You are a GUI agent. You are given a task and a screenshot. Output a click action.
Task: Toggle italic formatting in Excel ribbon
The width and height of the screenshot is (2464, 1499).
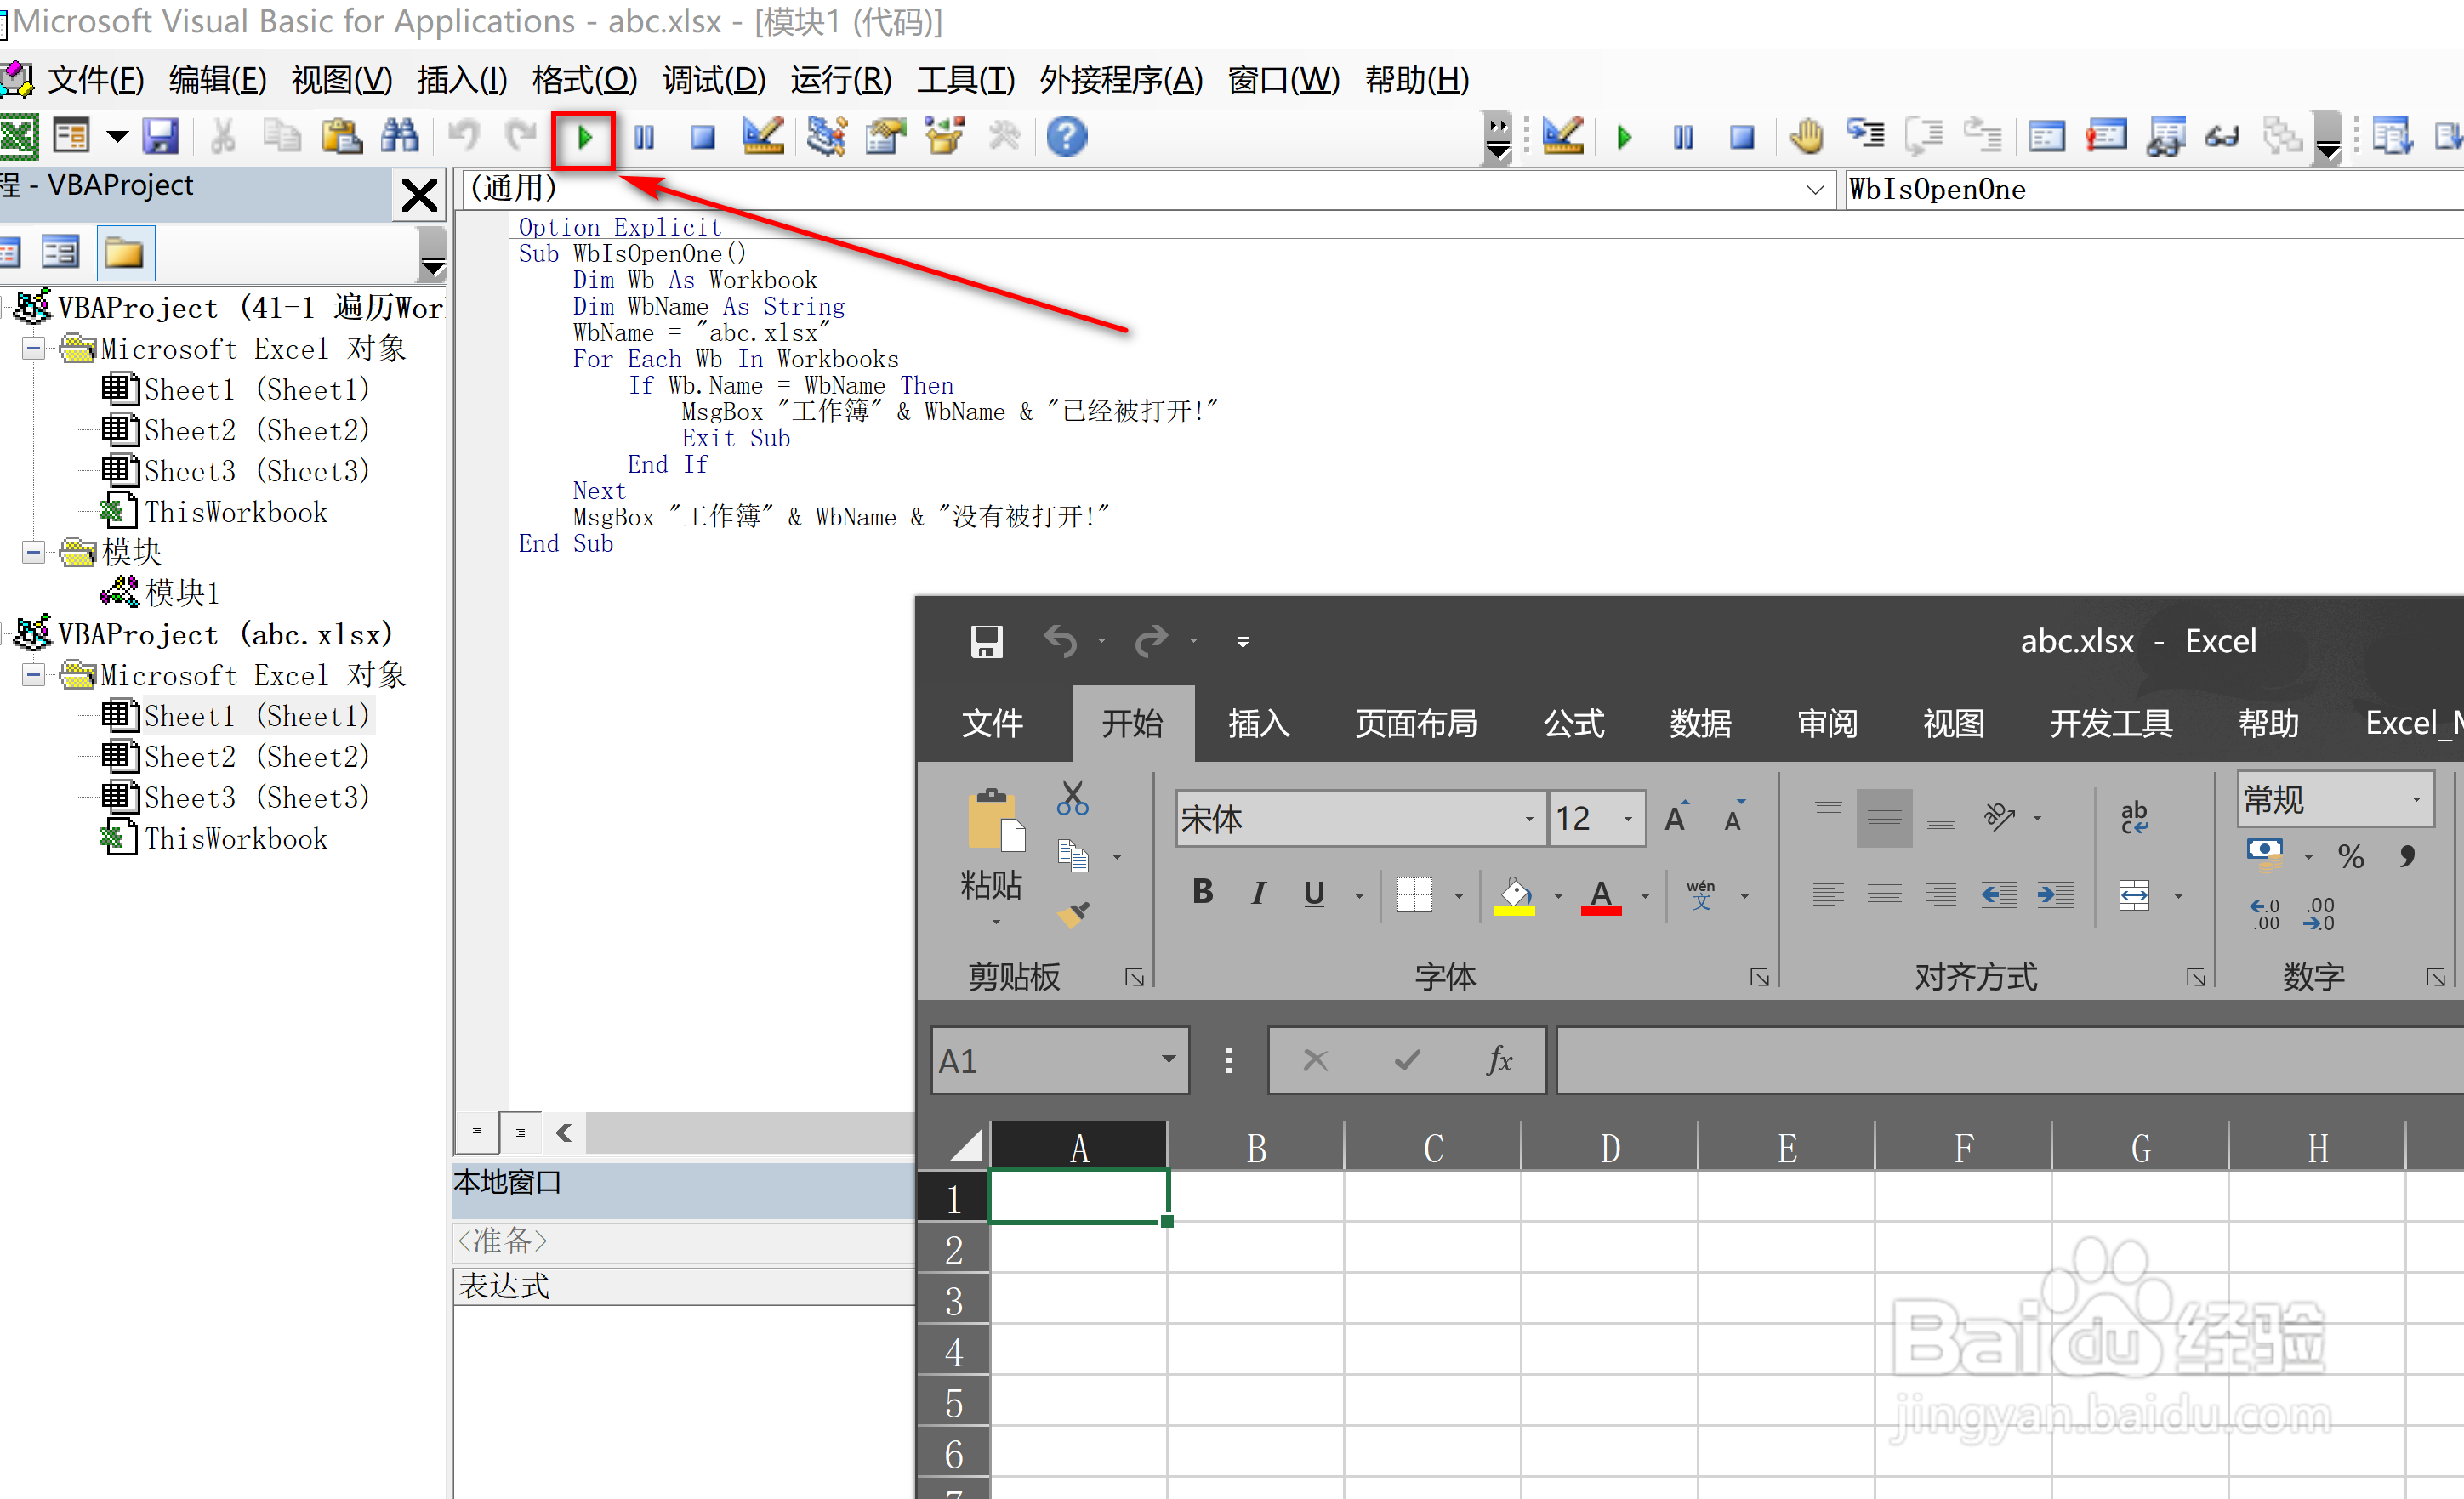click(1258, 892)
